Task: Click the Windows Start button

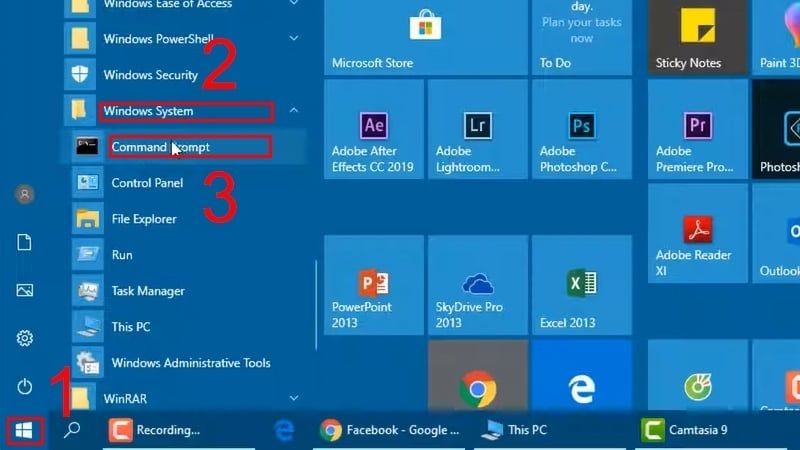Action: tap(24, 431)
